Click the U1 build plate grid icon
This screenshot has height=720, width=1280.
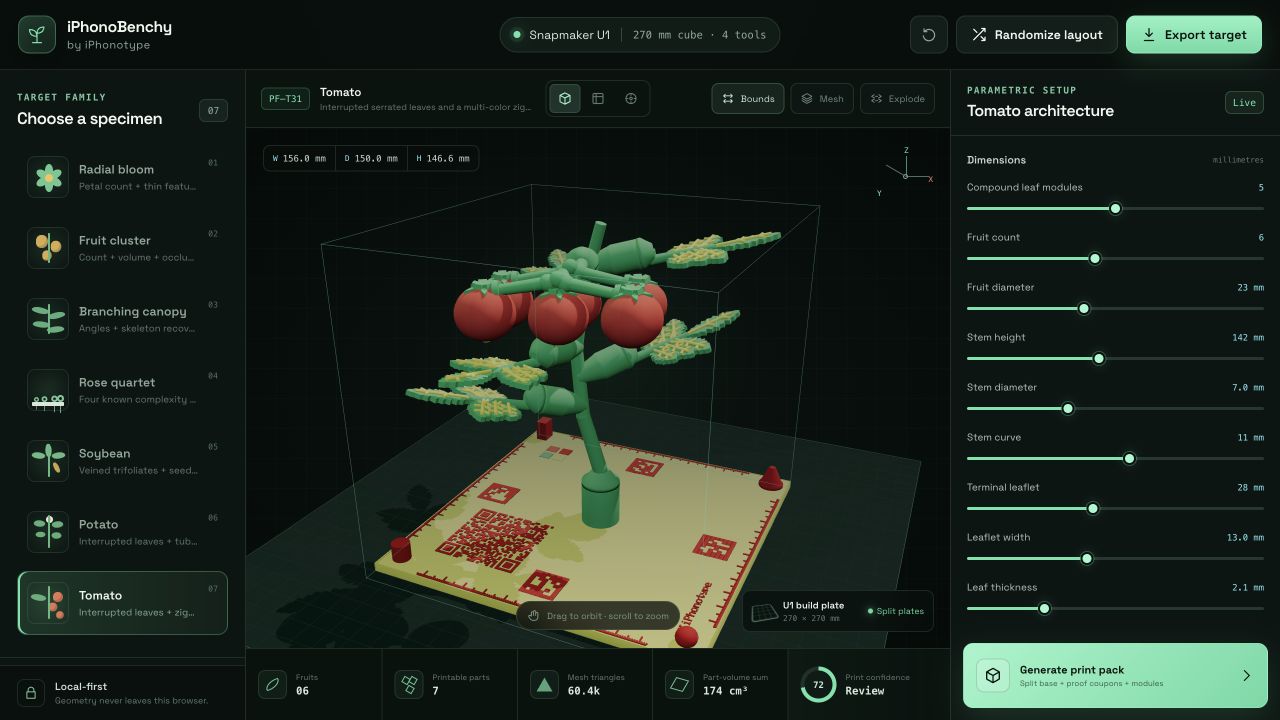(764, 612)
